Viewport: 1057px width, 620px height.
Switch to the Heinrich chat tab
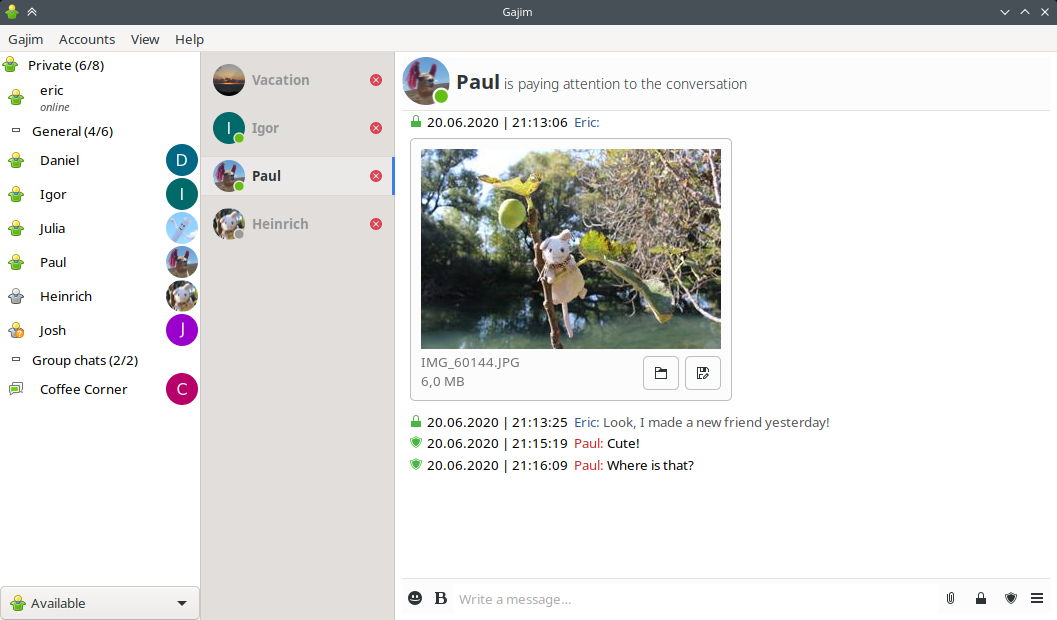(297, 224)
